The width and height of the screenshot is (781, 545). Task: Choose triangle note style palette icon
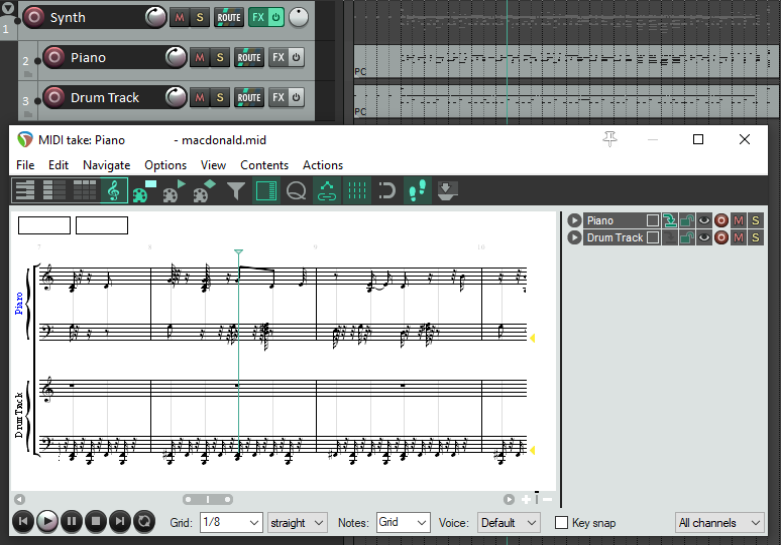click(174, 190)
